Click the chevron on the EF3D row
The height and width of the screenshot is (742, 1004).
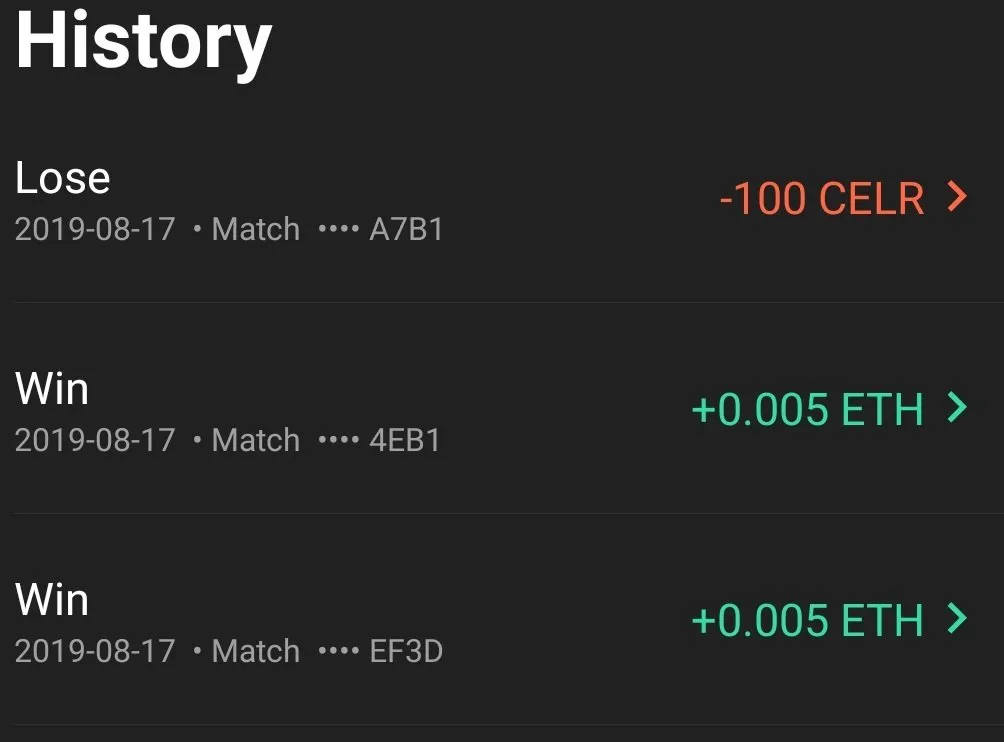[x=957, y=619]
